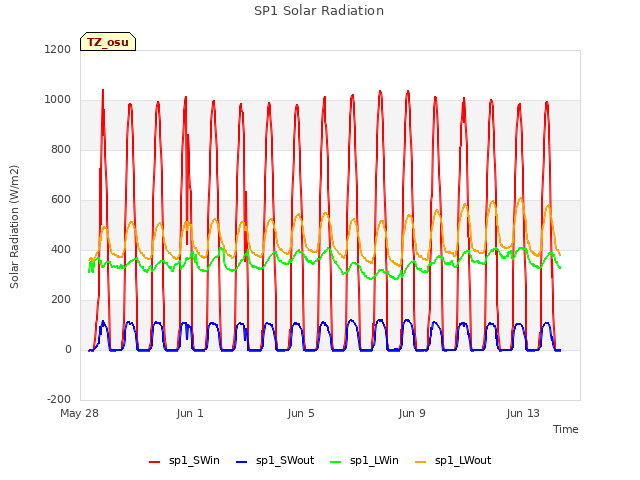
Task: Click the 1200 y-axis label
Action: [58, 50]
